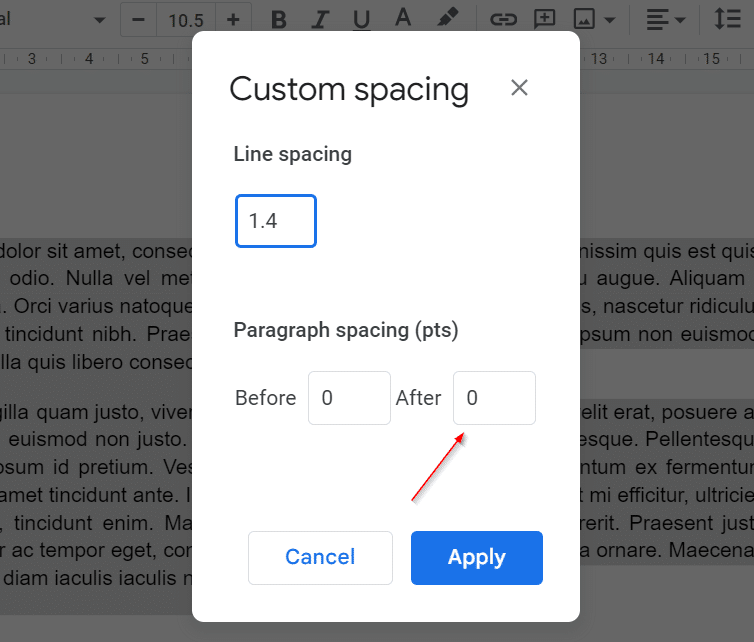The width and height of the screenshot is (754, 642).
Task: Apply the custom spacing settings
Action: tap(477, 558)
